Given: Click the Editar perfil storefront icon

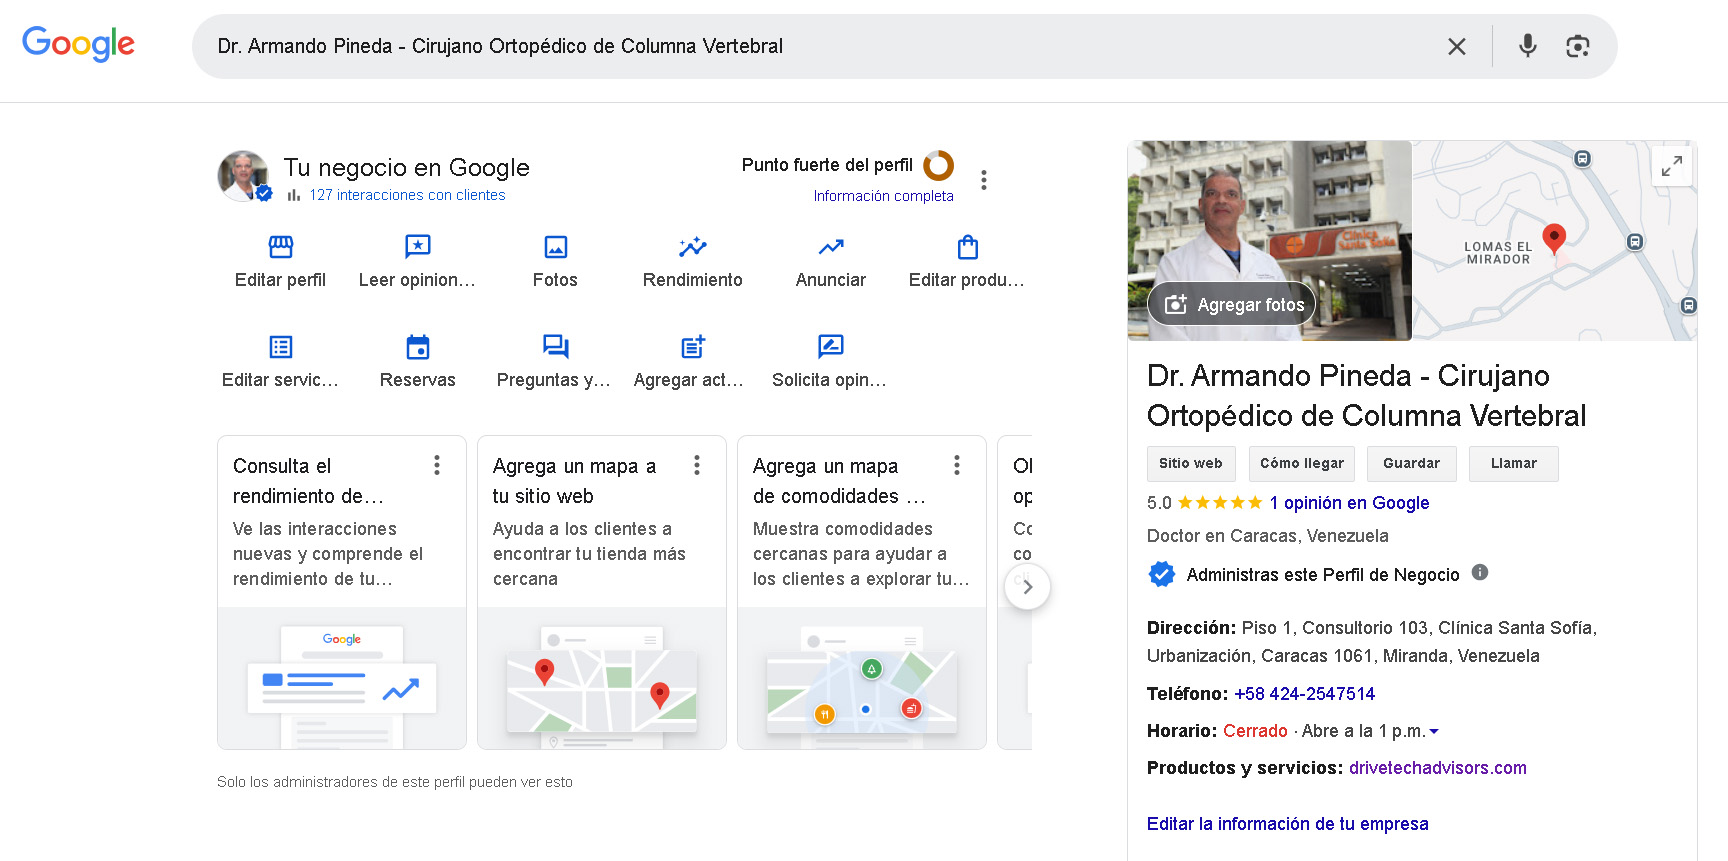Looking at the screenshot, I should pyautogui.click(x=281, y=247).
